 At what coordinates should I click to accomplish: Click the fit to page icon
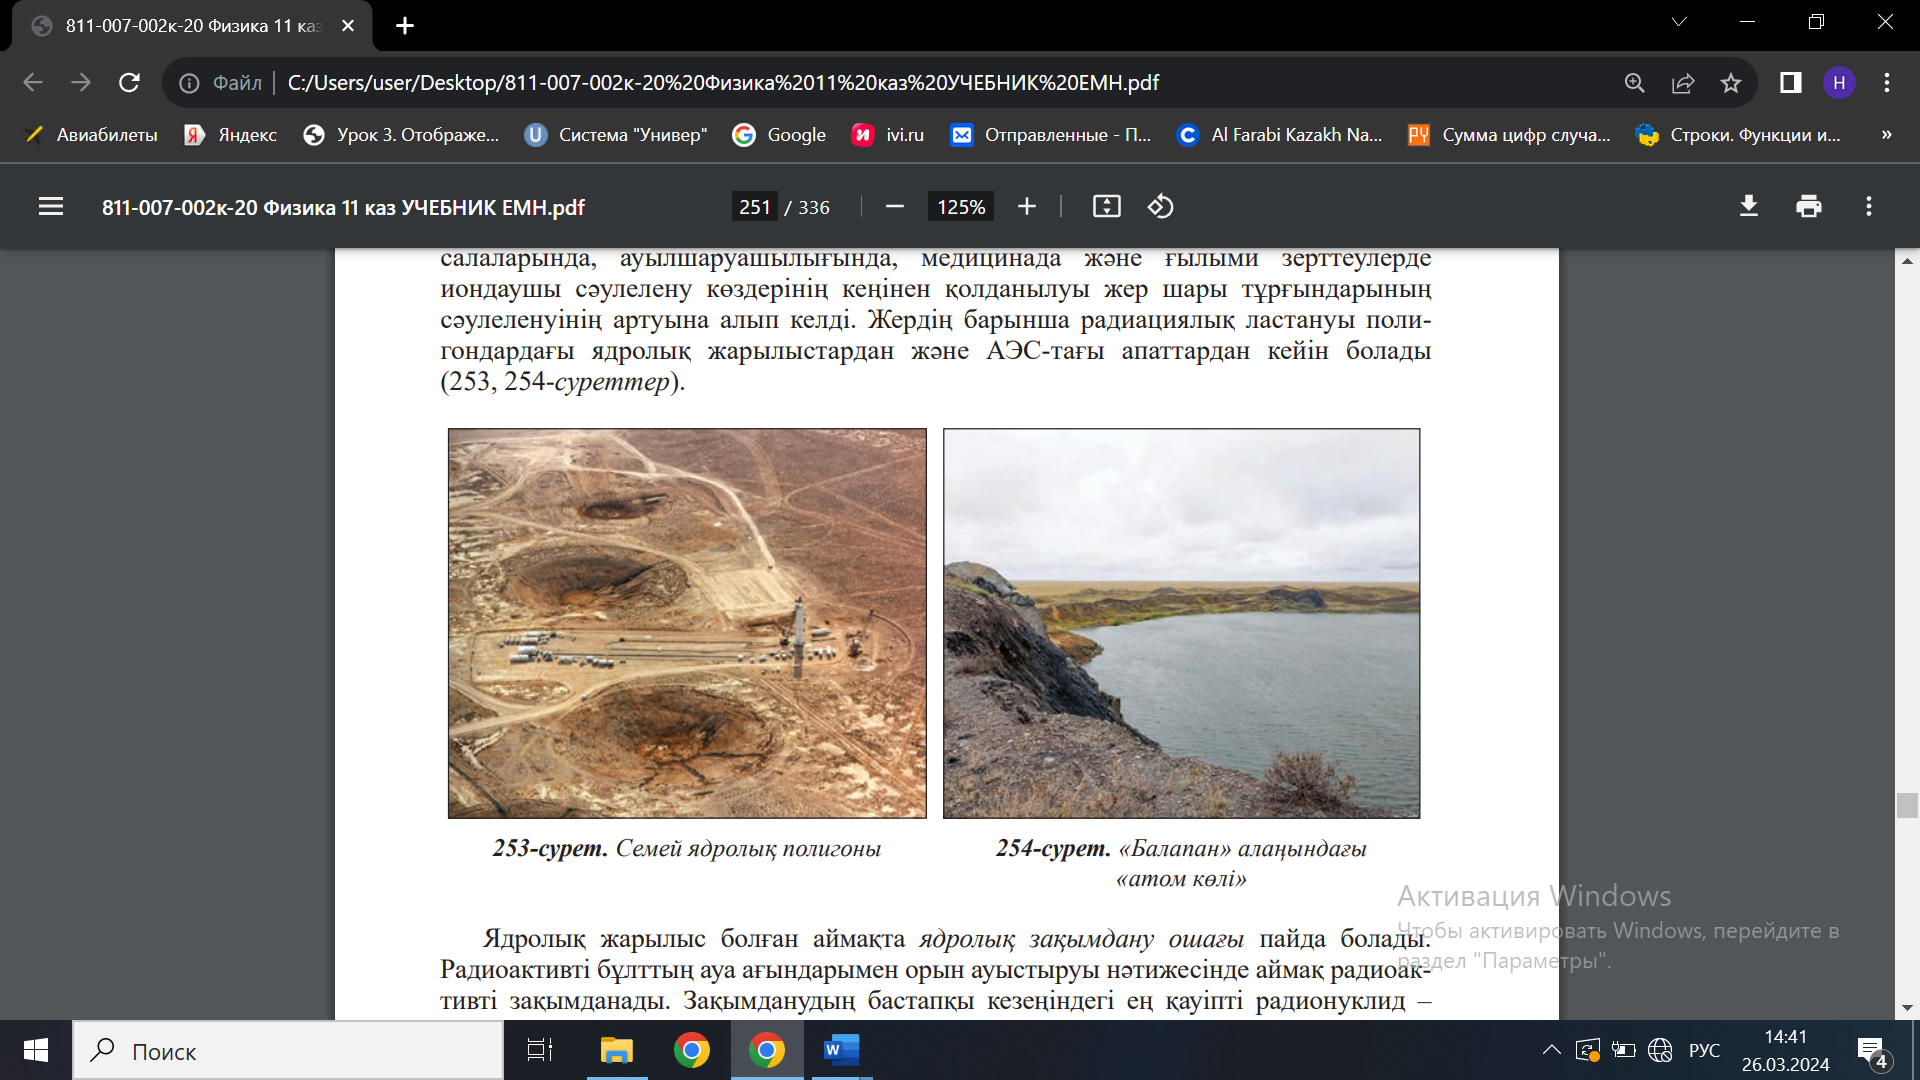click(1106, 207)
